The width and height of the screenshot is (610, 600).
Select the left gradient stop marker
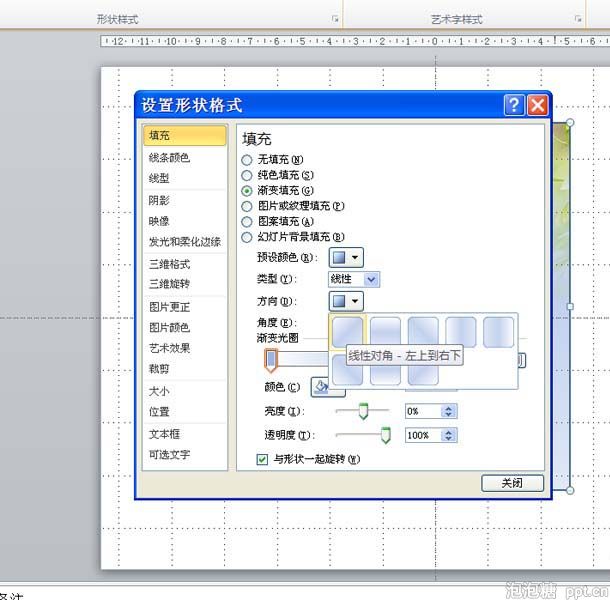pos(270,359)
